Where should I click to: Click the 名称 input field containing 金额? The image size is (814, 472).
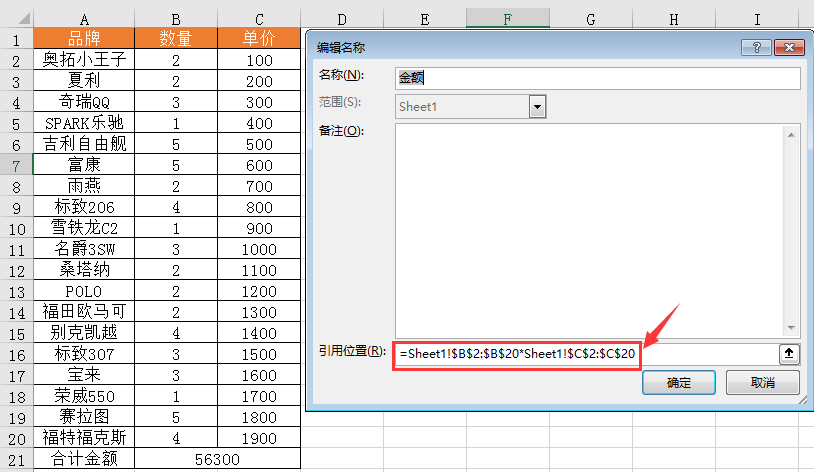pyautogui.click(x=598, y=78)
